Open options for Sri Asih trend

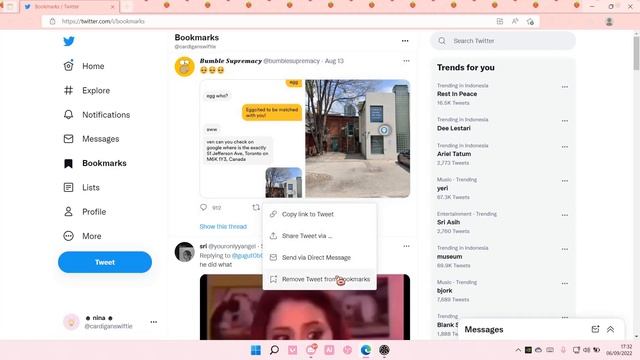pos(564,215)
